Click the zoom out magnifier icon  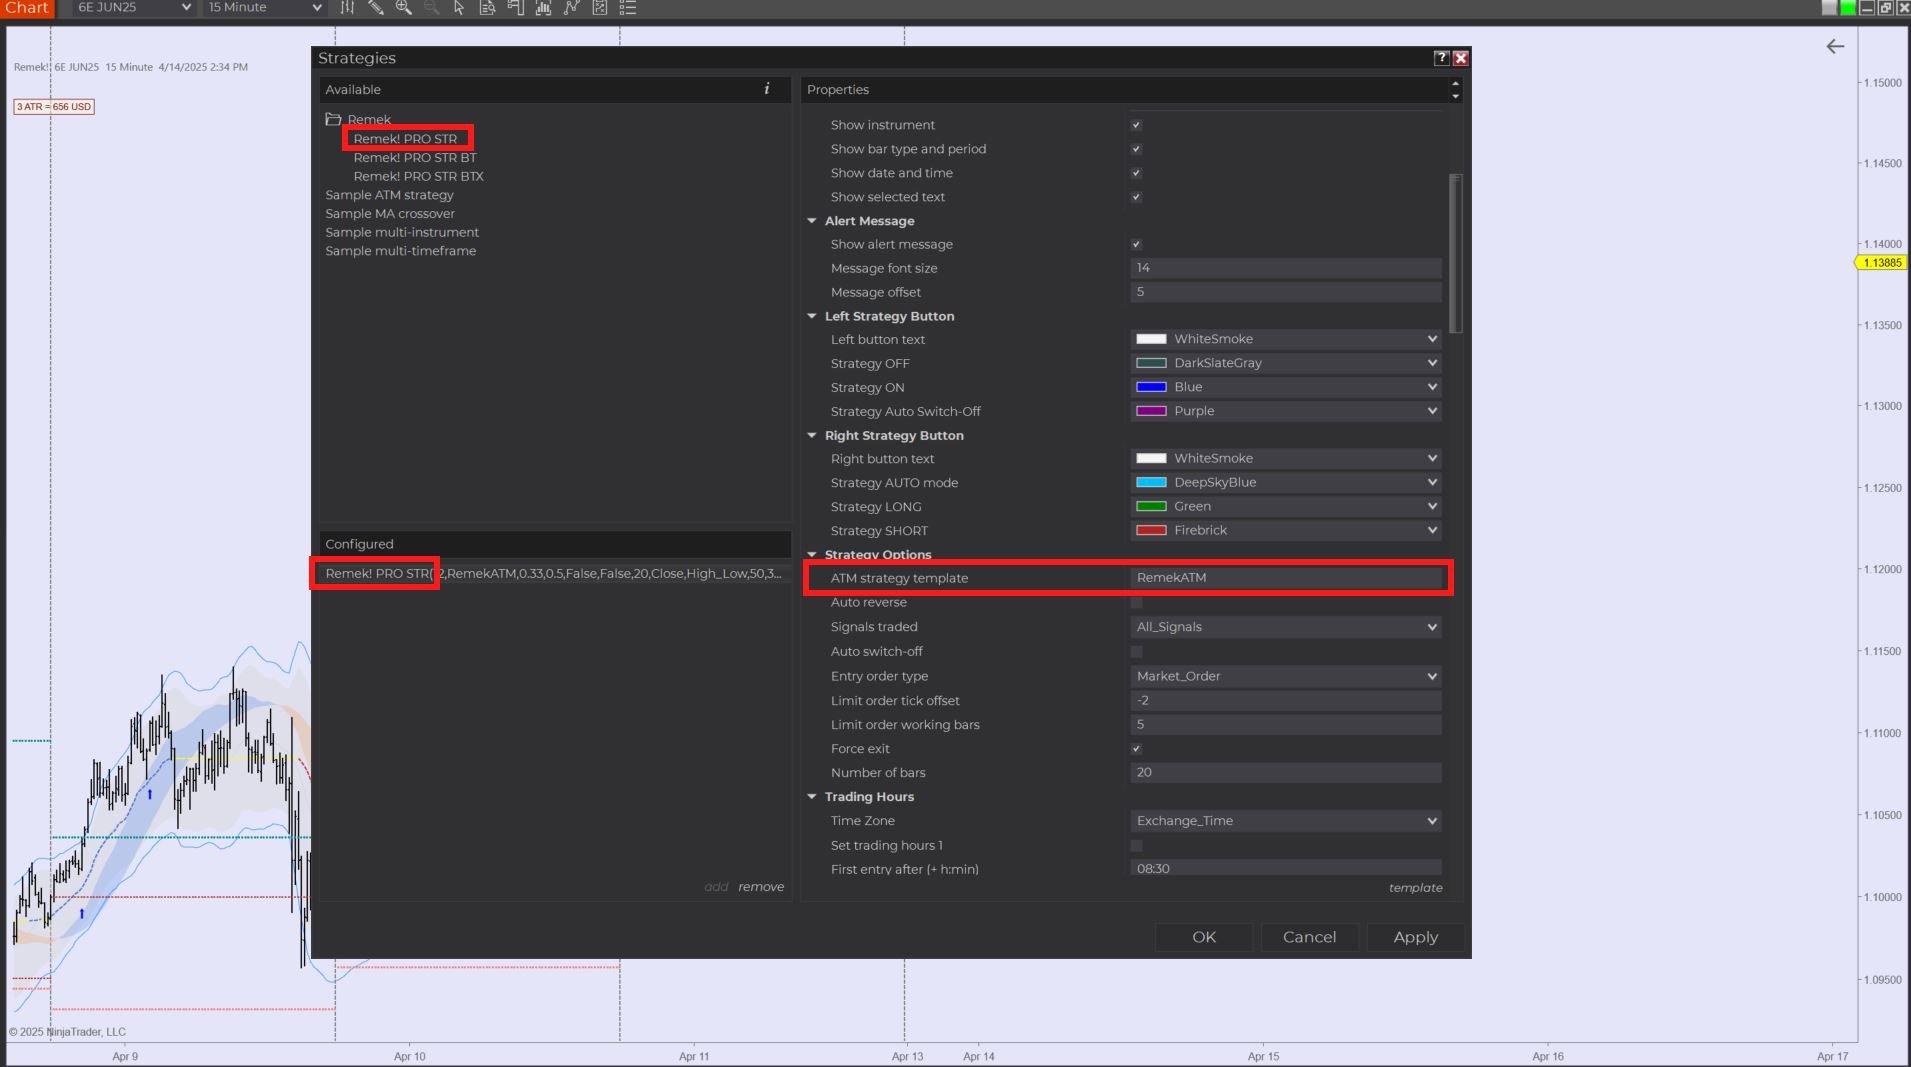click(431, 8)
